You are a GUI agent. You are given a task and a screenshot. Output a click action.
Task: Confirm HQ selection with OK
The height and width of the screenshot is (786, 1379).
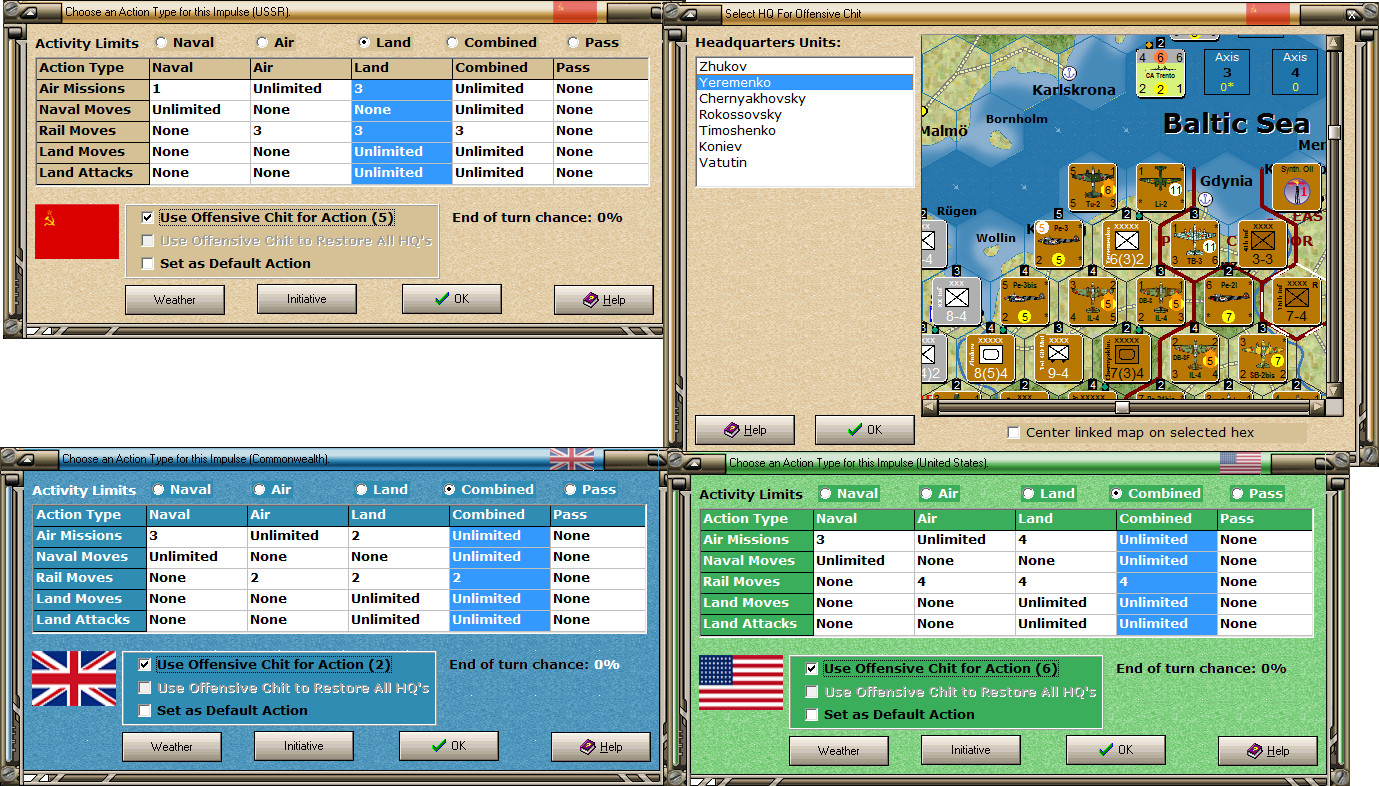click(865, 430)
